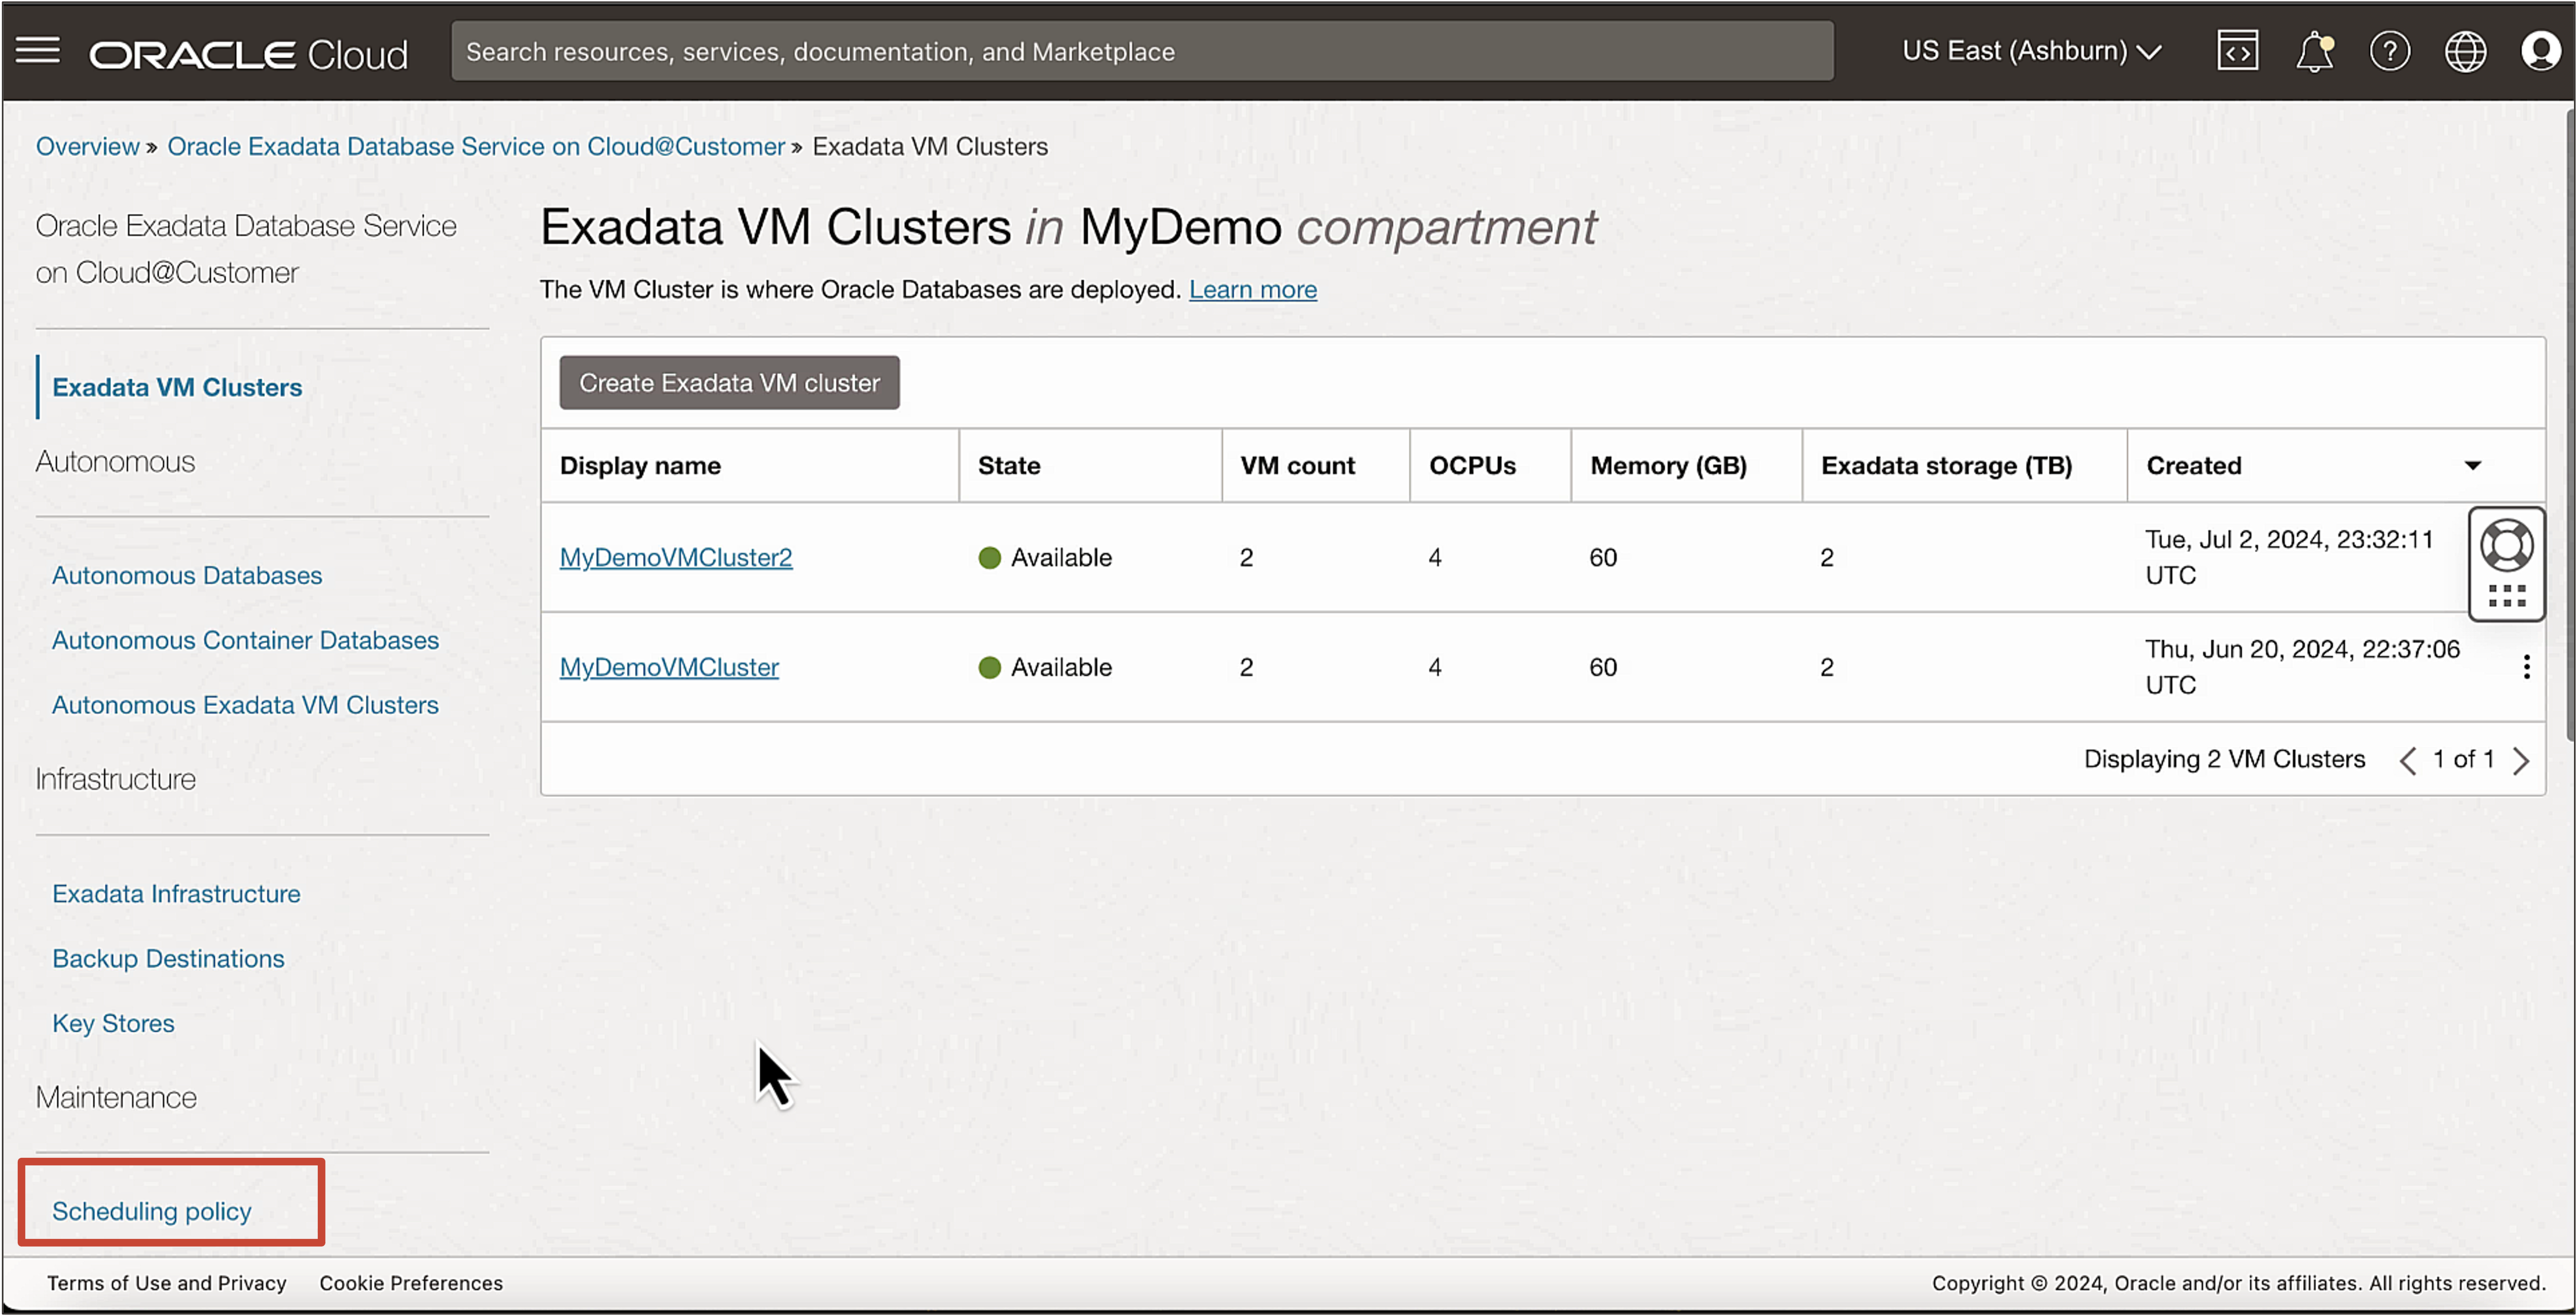Click the Learn more link
2576x1315 pixels.
coord(1252,290)
